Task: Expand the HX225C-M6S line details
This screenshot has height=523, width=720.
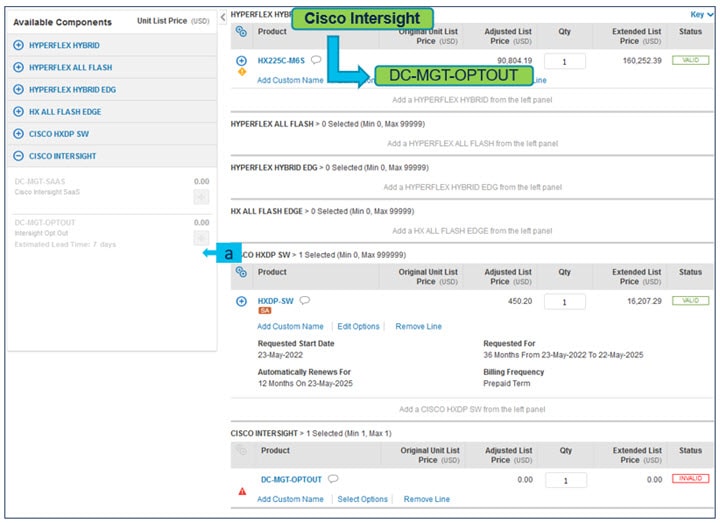Action: [241, 61]
